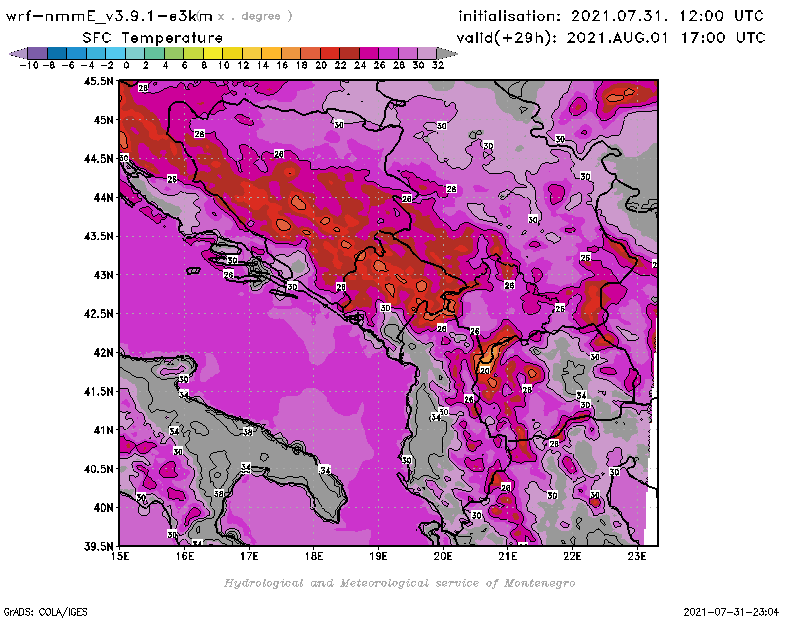
Task: Click the '22E' longitude label
Action: pyautogui.click(x=572, y=556)
